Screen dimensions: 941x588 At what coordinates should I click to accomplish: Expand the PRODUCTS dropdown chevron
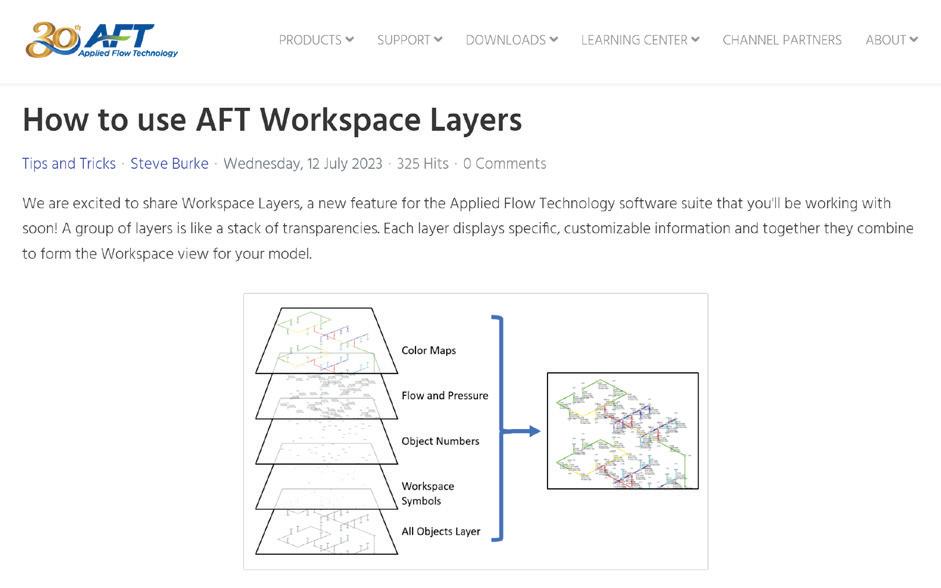[x=349, y=40]
